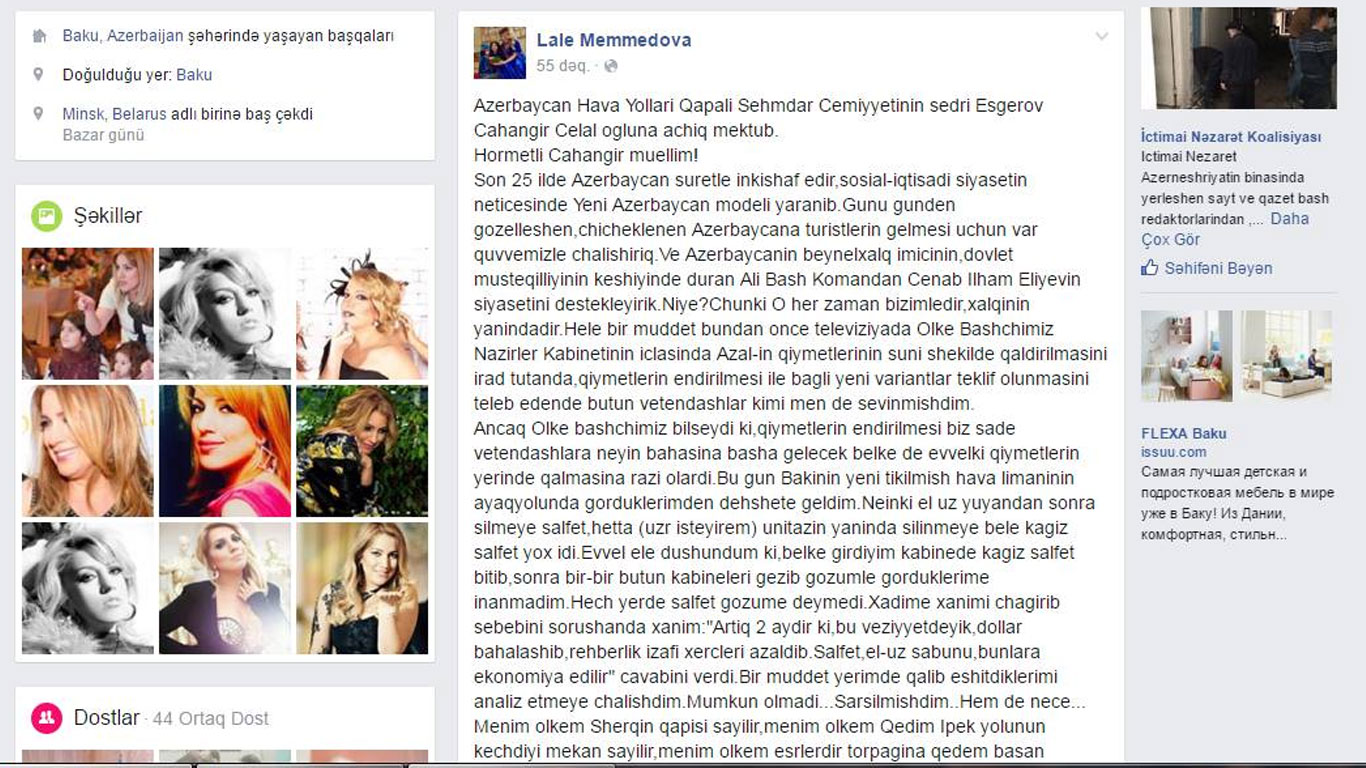
Task: Open İctimai Nəzarət Koalisiyası page link
Action: [x=1231, y=137]
